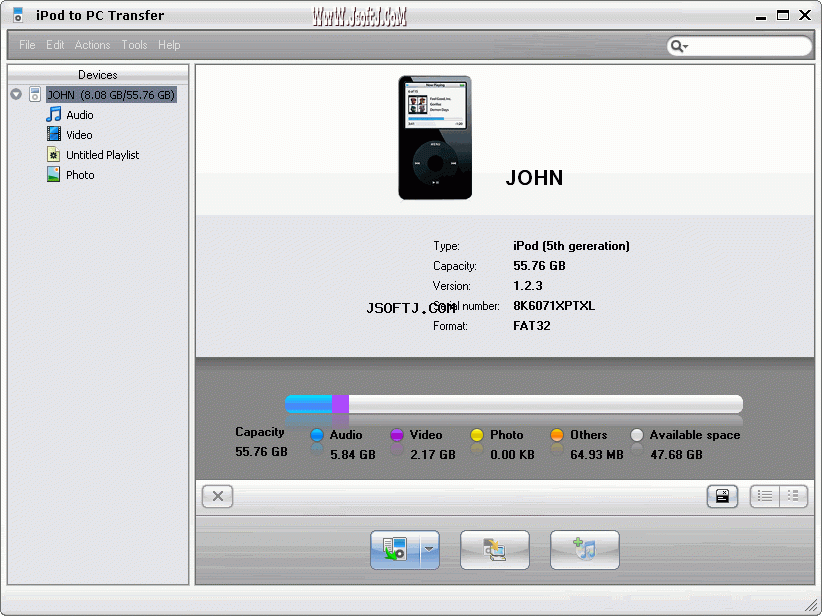Open the Untitled Playlist item
Viewport: 822px width, 616px height.
click(x=103, y=155)
